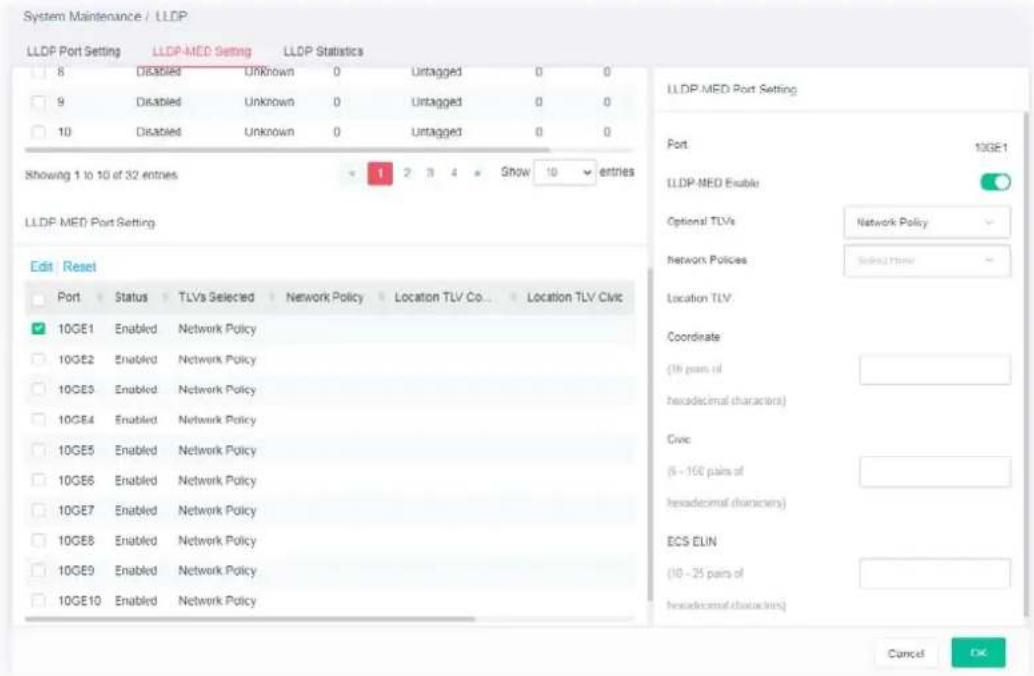The image size is (1034, 676).
Task: Click the Edit link
Action: coord(41,266)
